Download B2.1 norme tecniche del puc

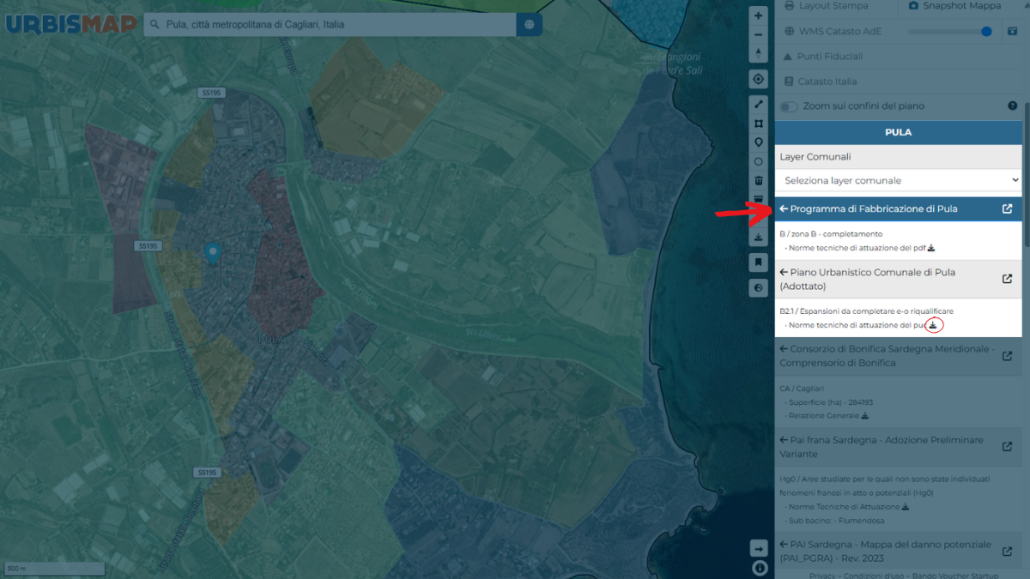pos(933,325)
